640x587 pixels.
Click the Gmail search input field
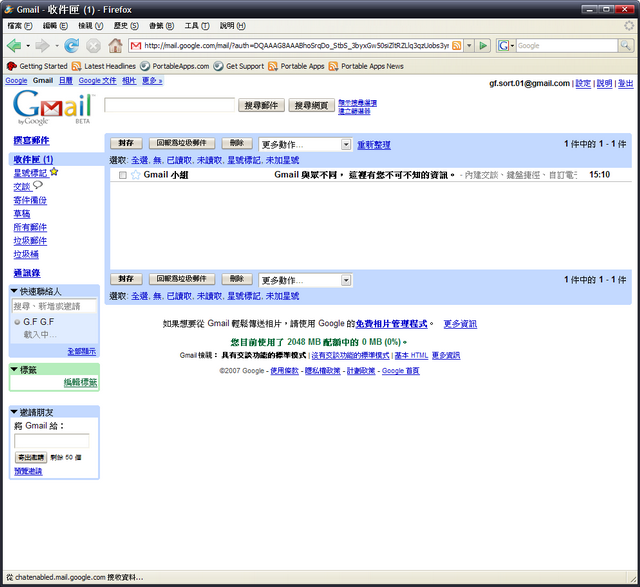click(169, 105)
